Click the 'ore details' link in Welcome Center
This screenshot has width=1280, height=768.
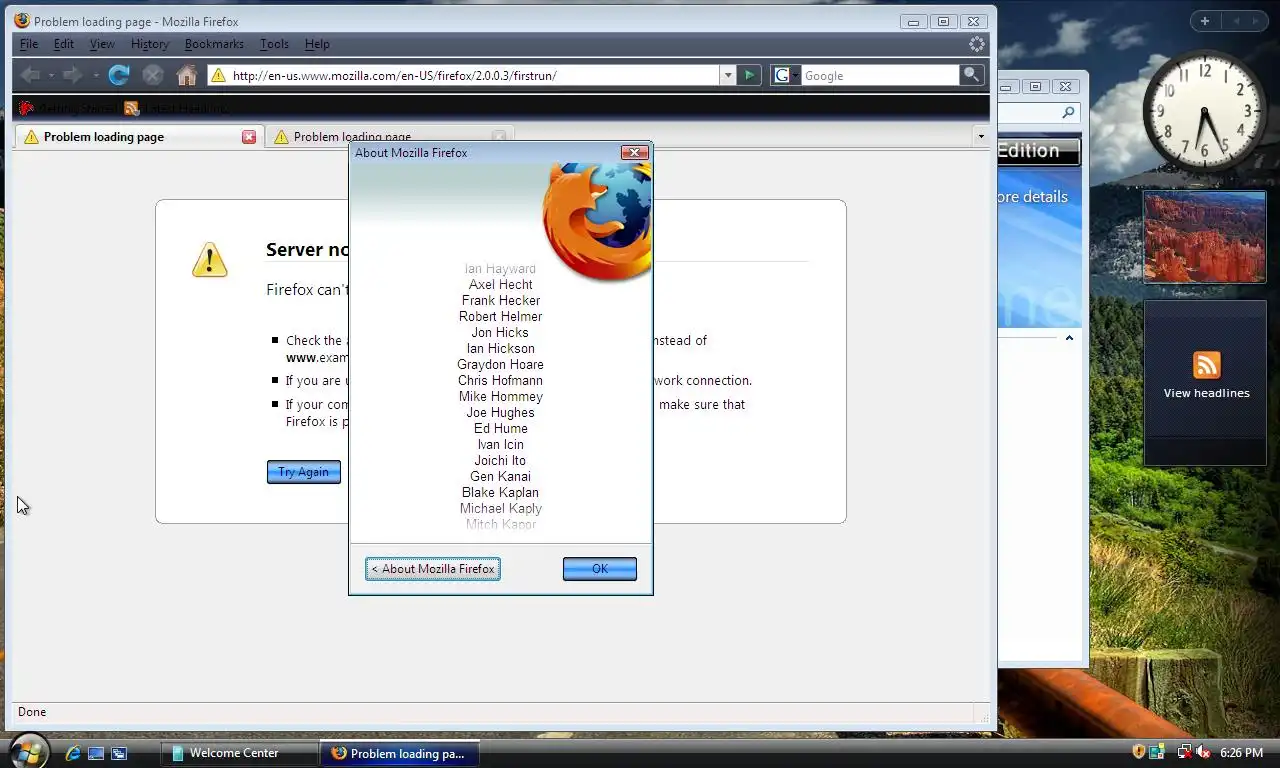1033,197
